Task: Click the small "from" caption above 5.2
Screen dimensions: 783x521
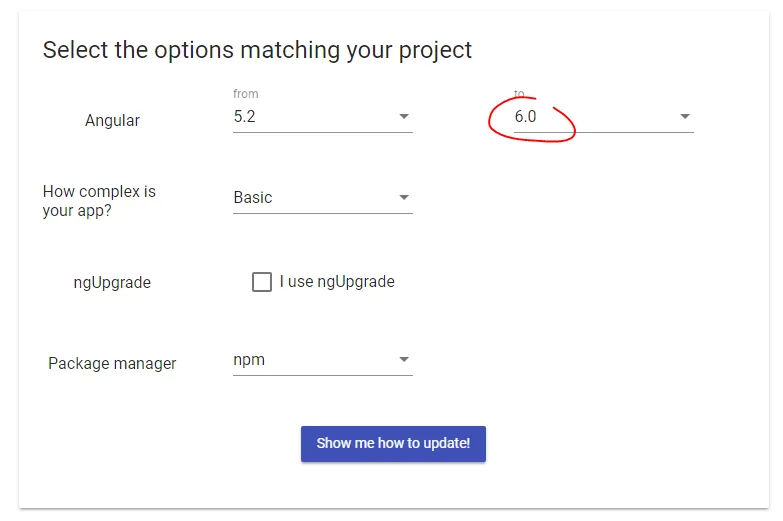Action: tap(246, 94)
